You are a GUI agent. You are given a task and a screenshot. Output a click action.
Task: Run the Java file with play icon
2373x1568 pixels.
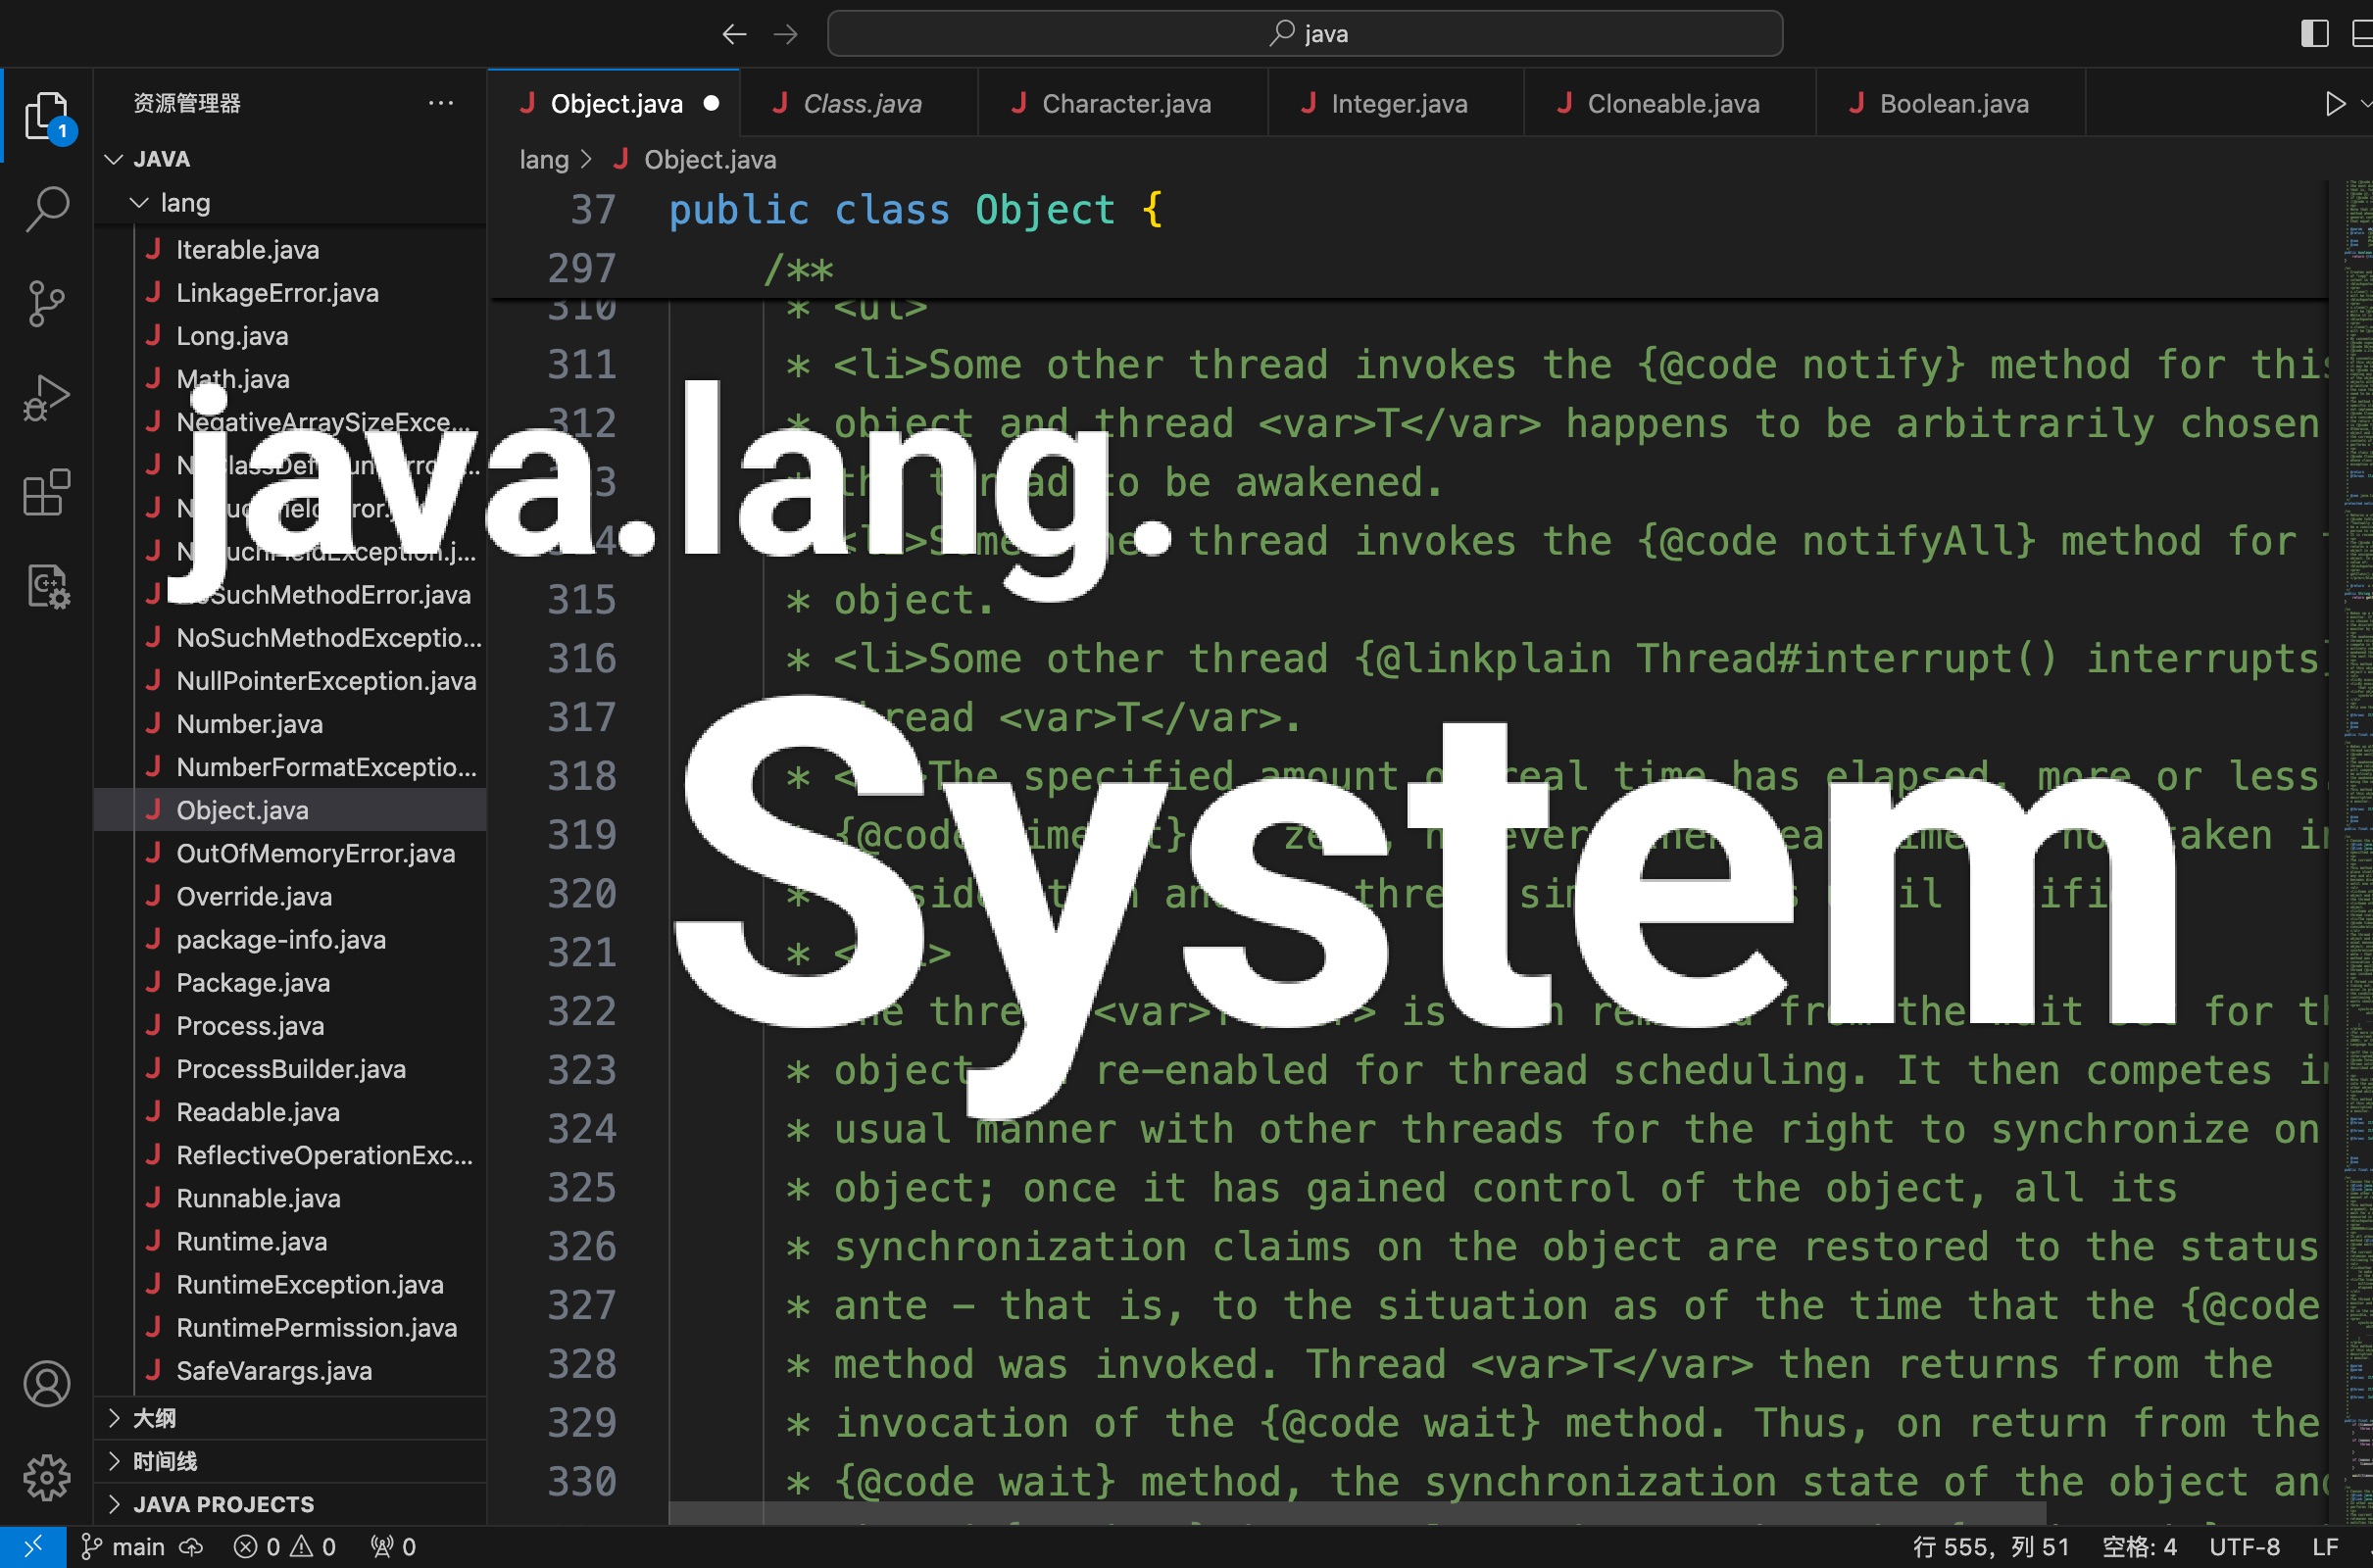pyautogui.click(x=2334, y=104)
